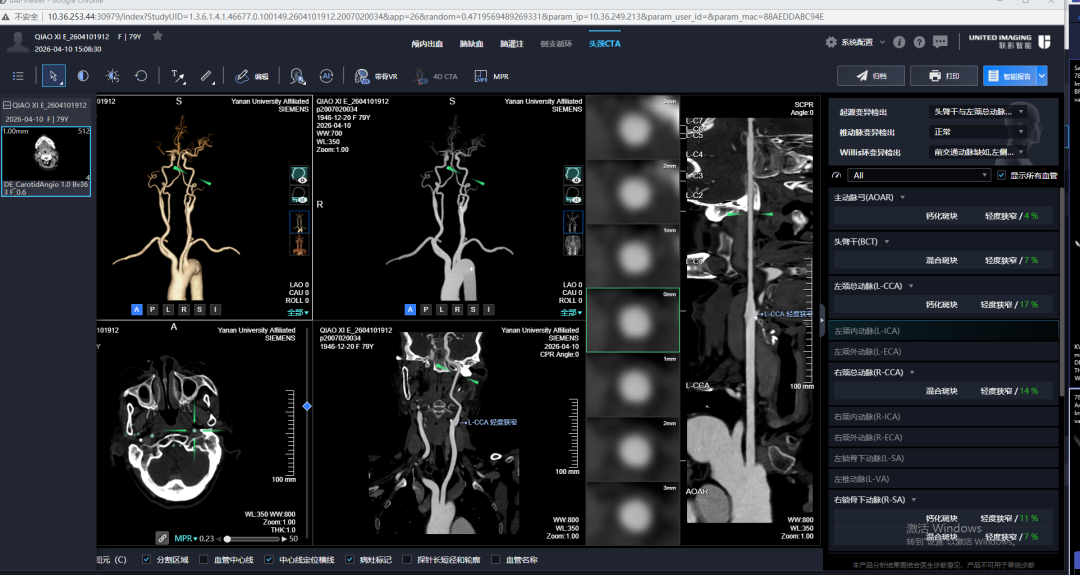This screenshot has height=575, width=1080.
Task: Select the 头颈CTA tab
Action: [605, 43]
